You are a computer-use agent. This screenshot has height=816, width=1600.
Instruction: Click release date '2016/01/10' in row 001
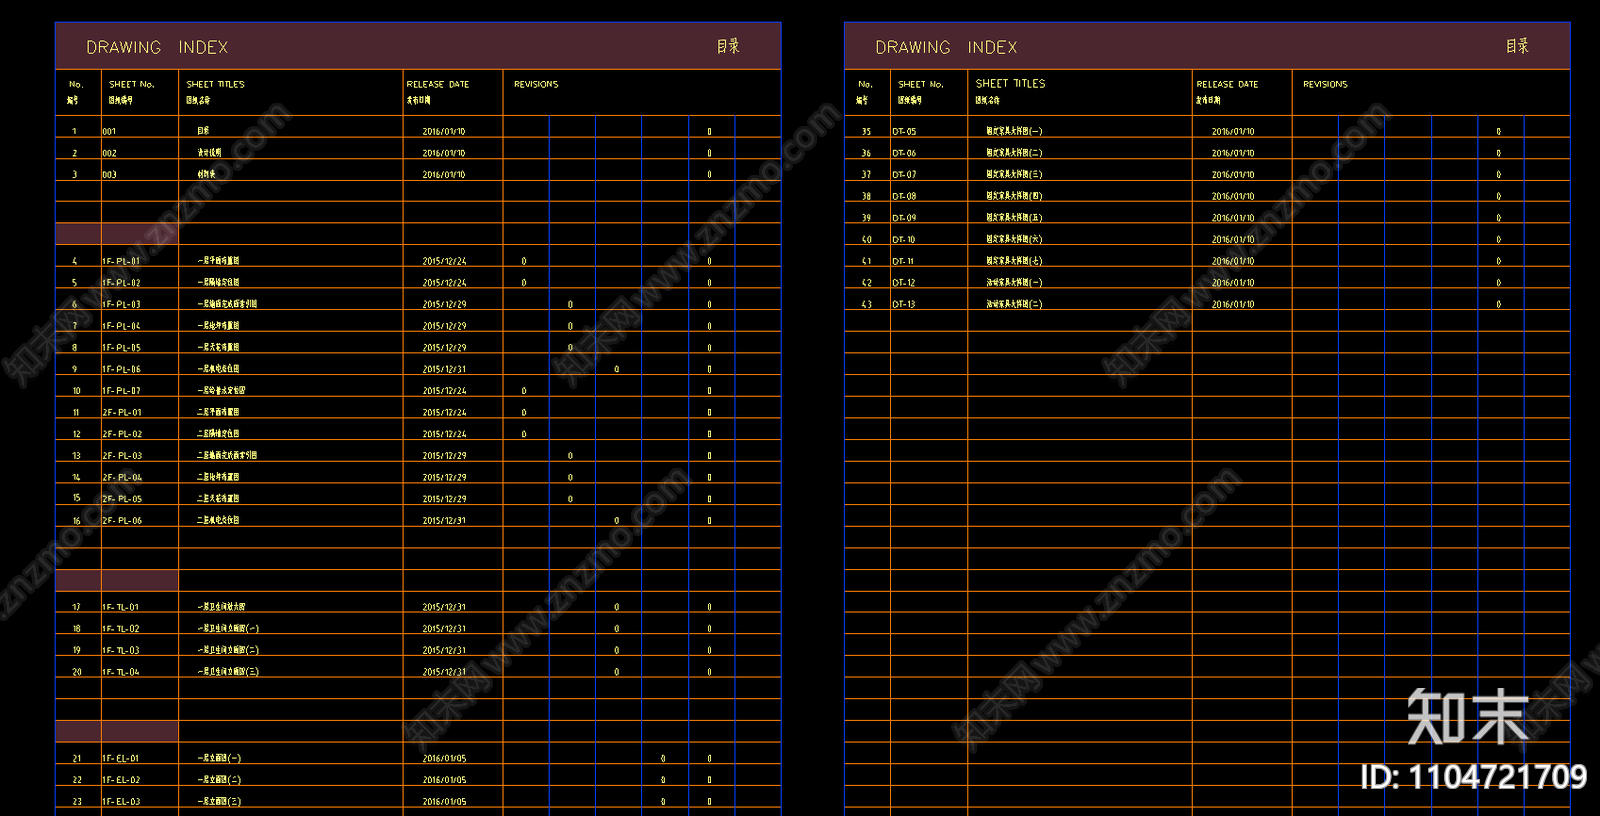click(x=444, y=131)
